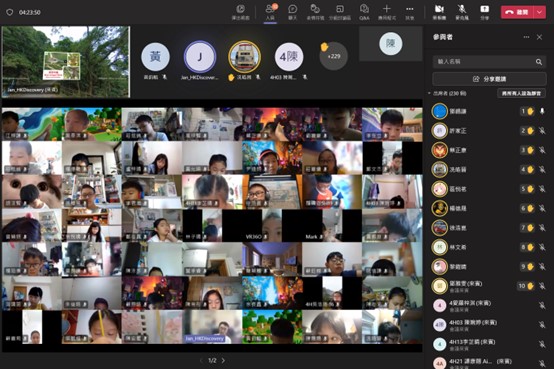Unmute the microphone in meeting toolbar
This screenshot has width=554, height=369.
click(x=462, y=12)
